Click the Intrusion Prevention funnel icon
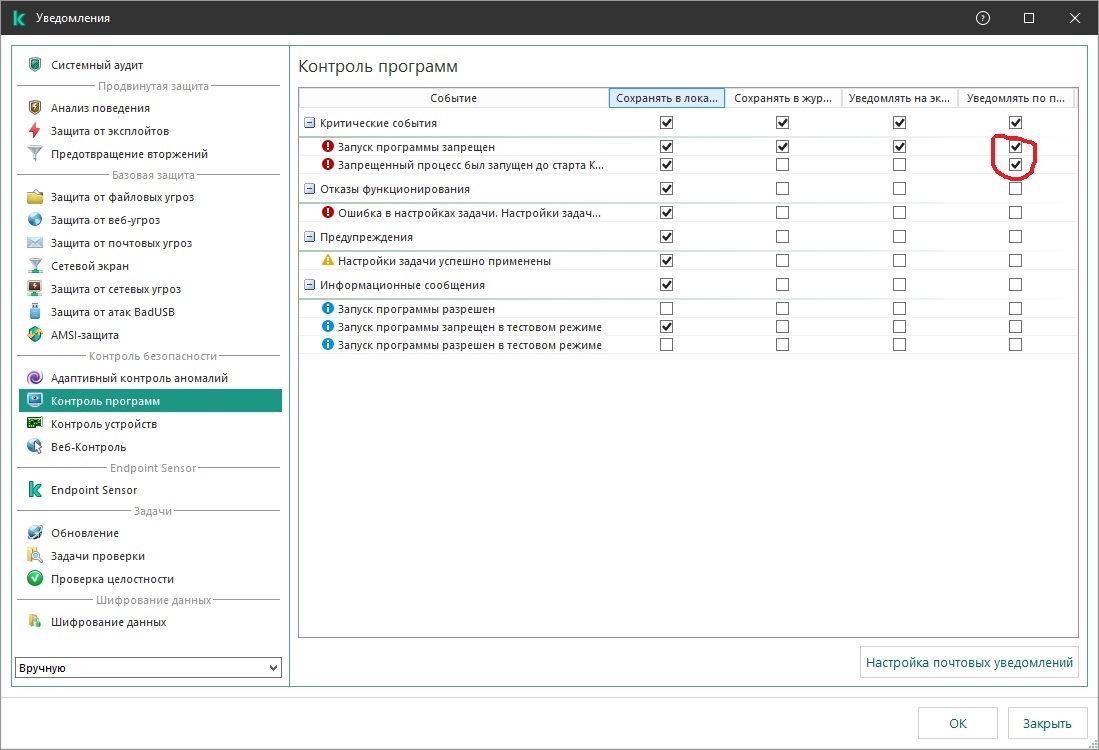The image size is (1099, 750). [x=36, y=154]
